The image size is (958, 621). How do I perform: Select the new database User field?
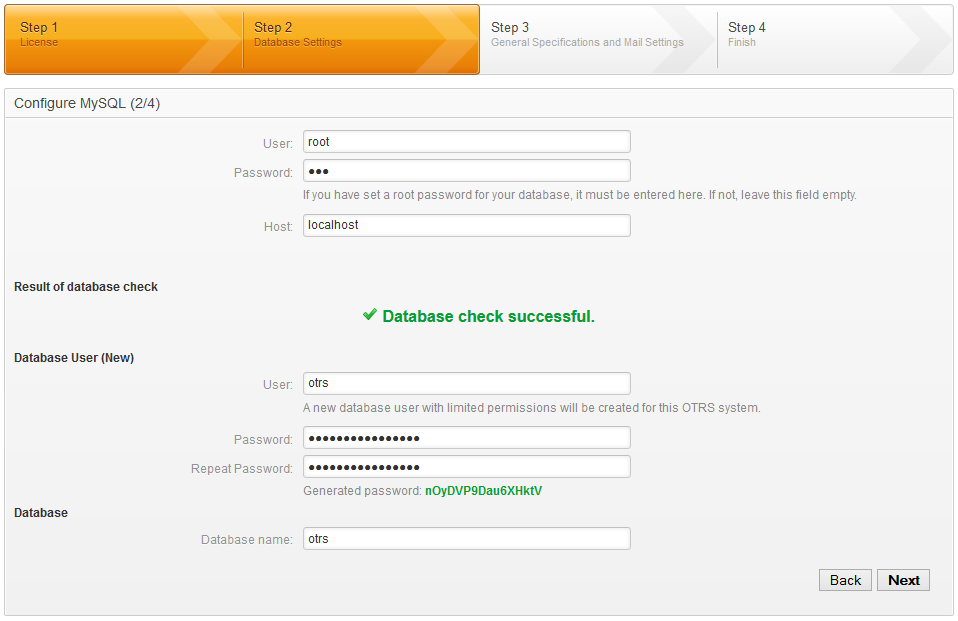coord(466,384)
